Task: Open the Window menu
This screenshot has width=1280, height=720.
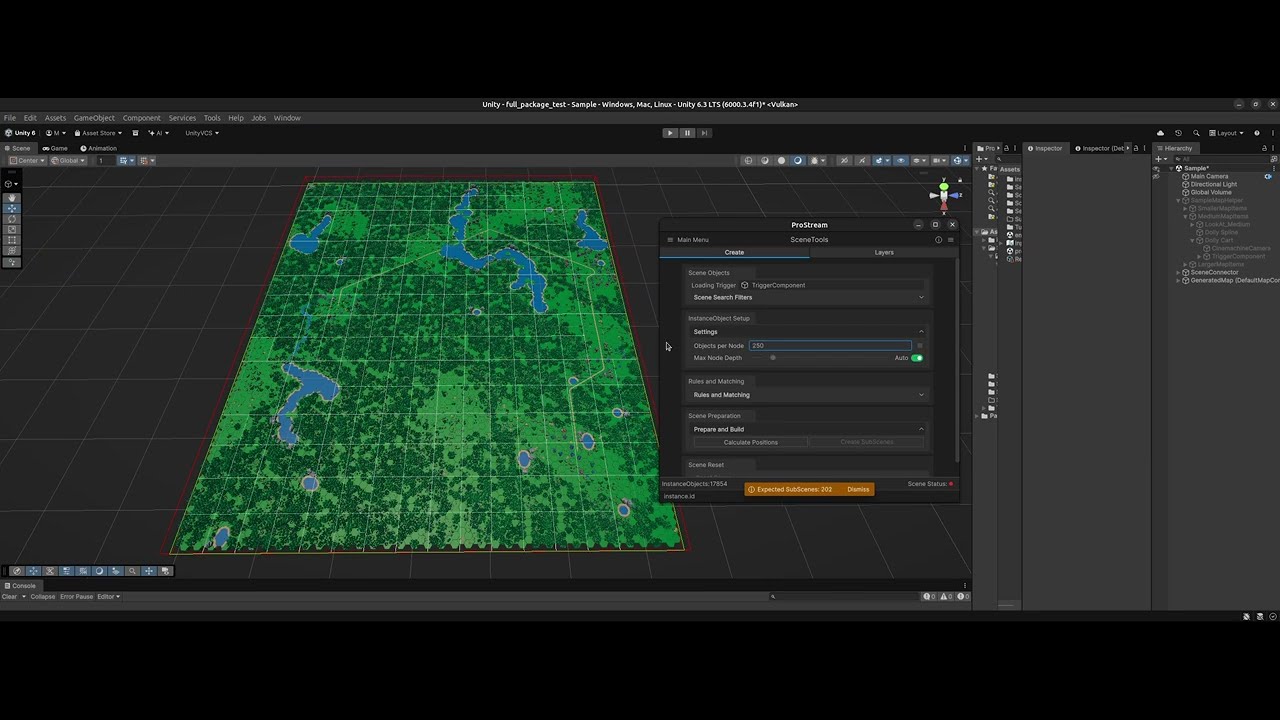Action: (x=287, y=118)
